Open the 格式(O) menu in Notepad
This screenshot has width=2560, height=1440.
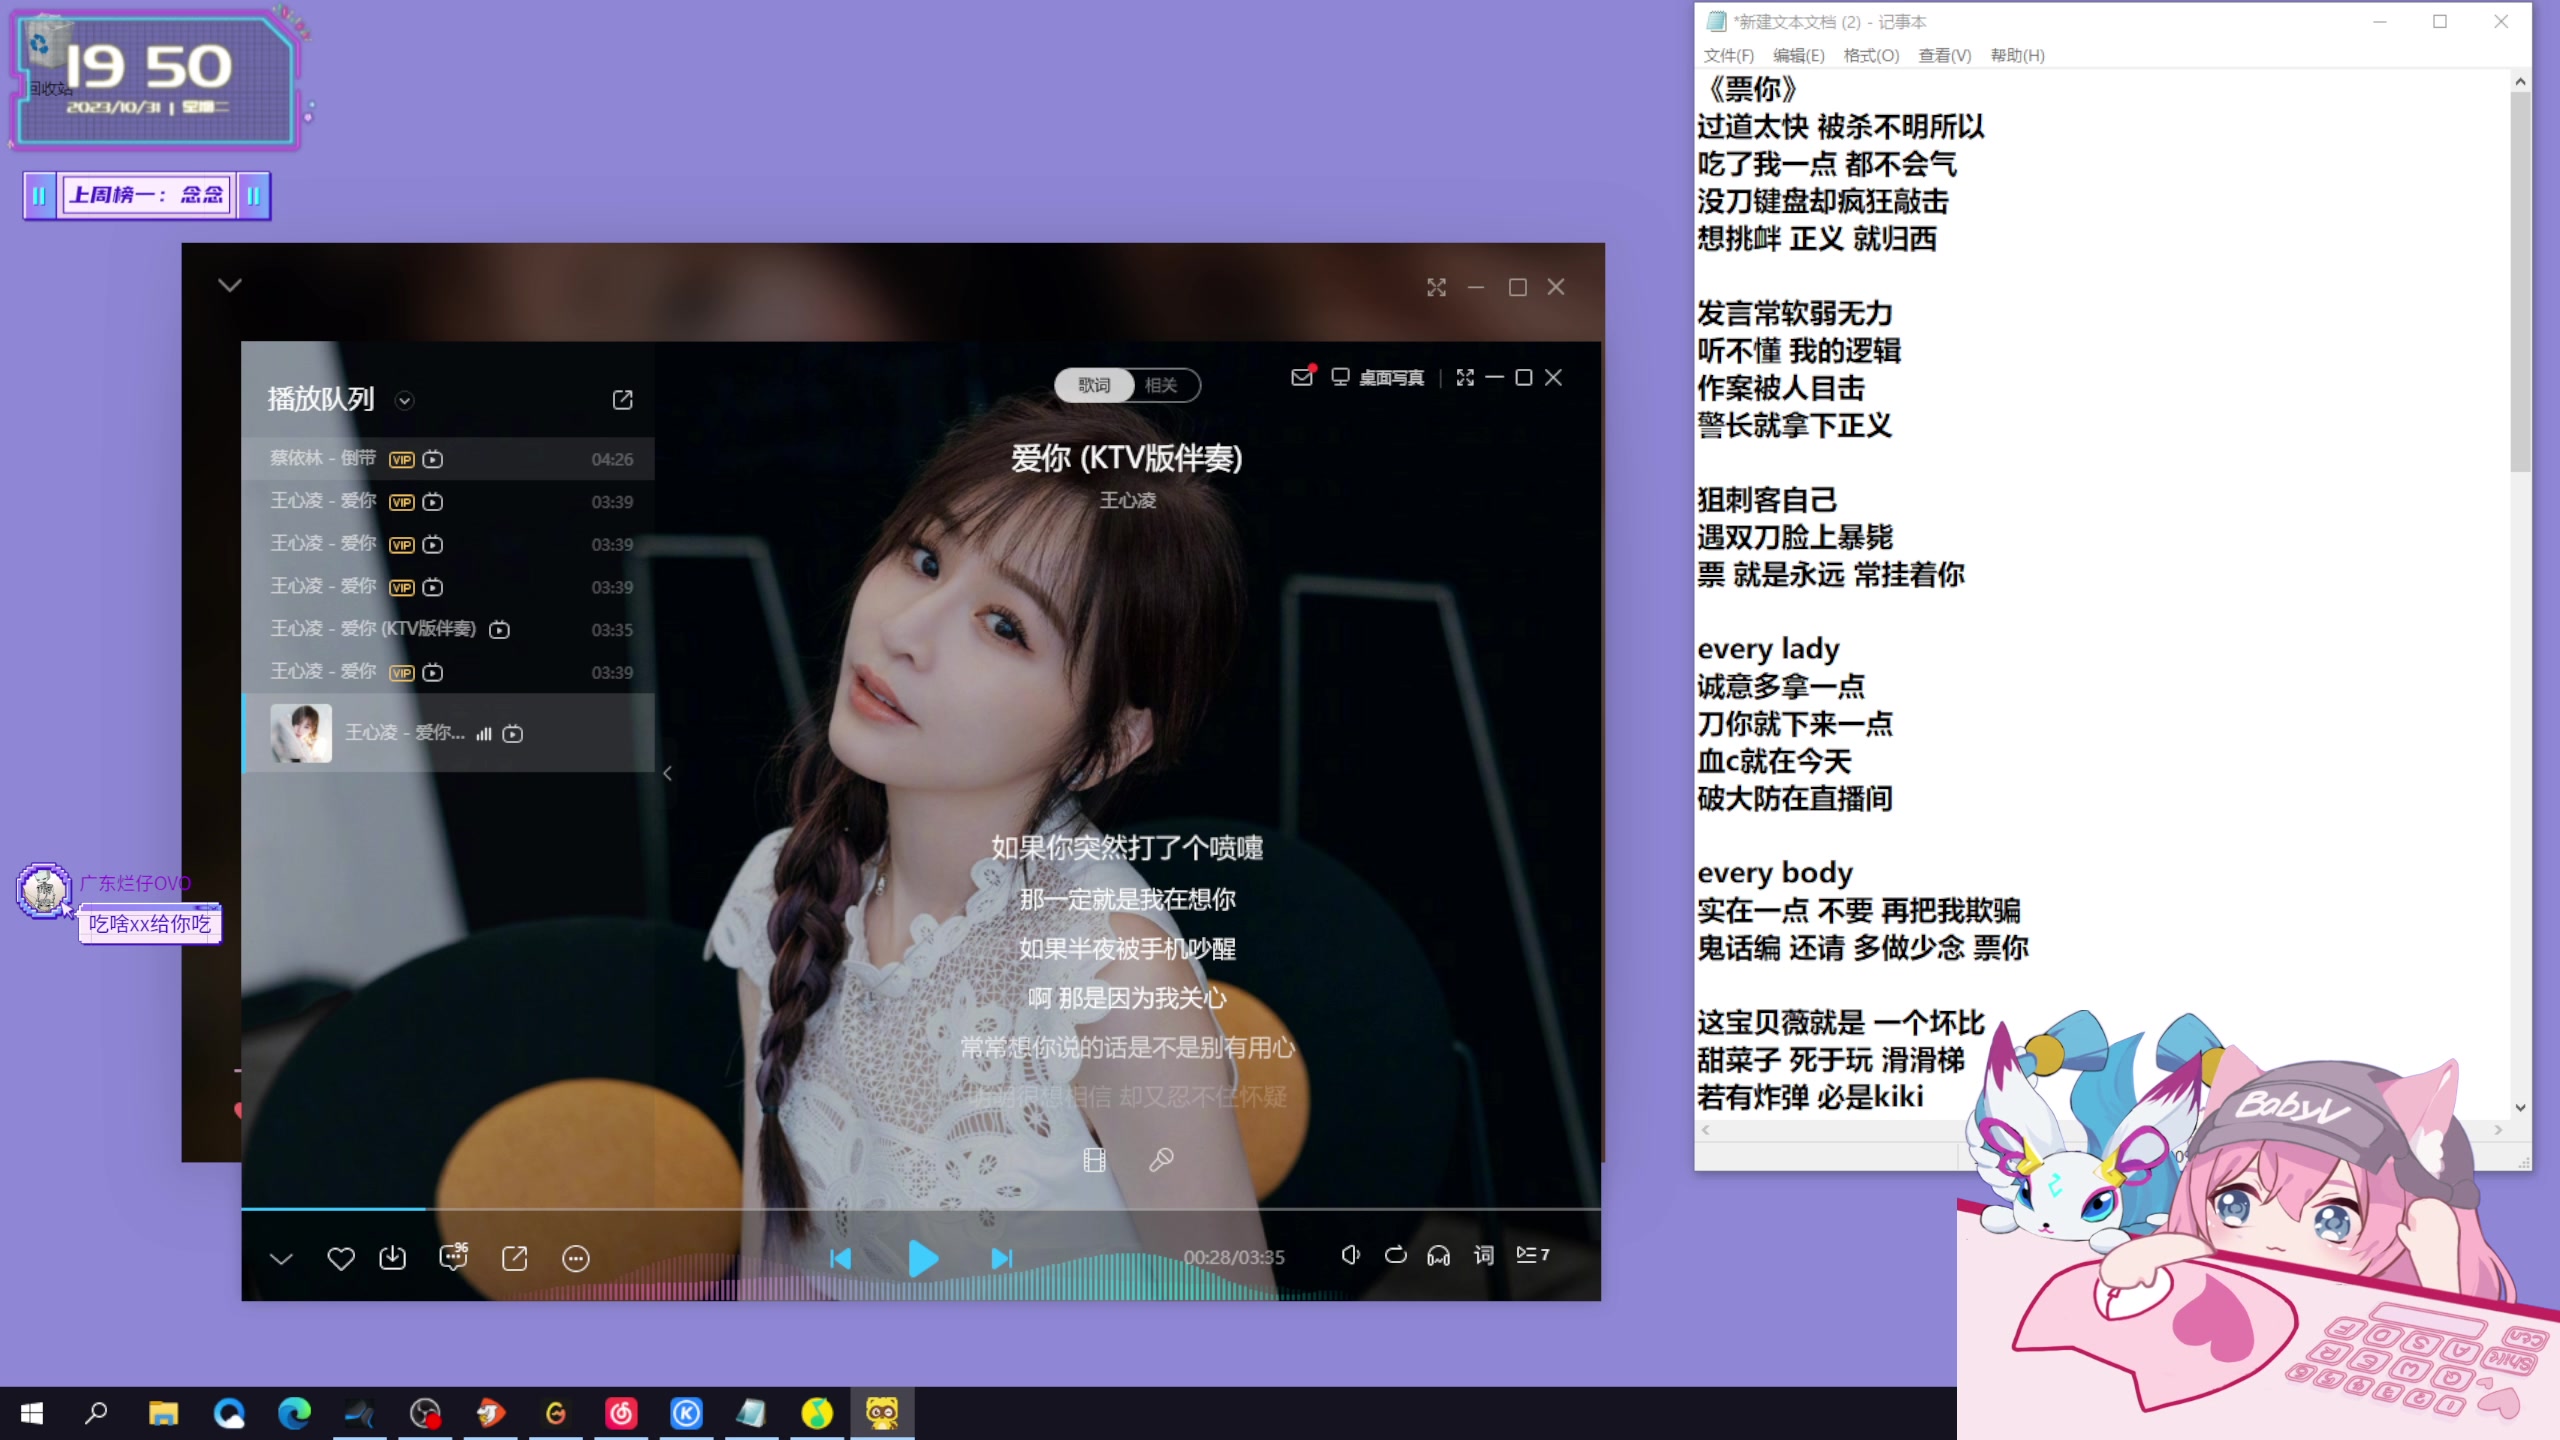click(x=1869, y=56)
